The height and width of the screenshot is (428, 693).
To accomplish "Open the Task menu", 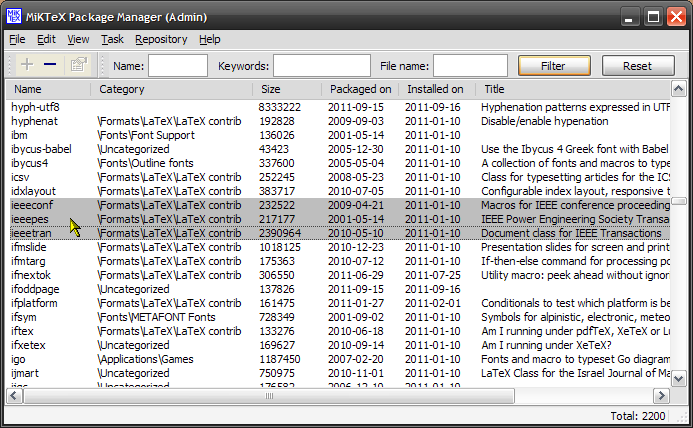I will click(x=112, y=39).
